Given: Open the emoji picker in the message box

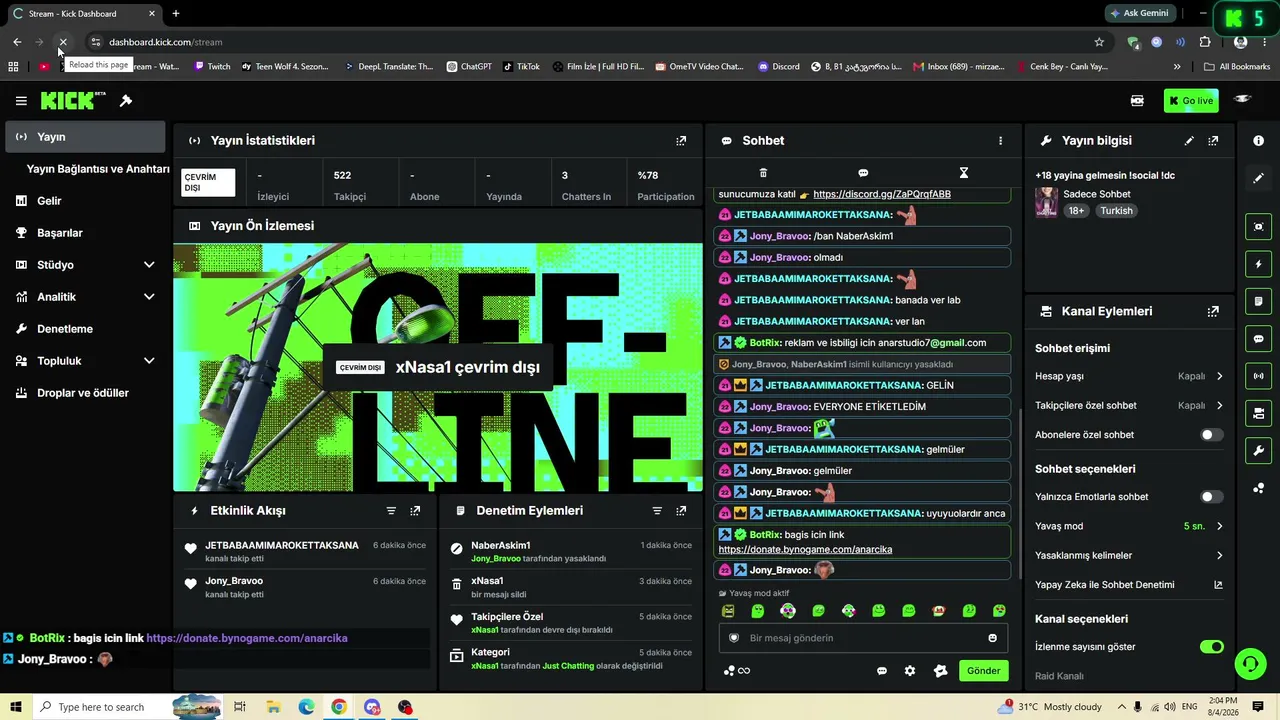Looking at the screenshot, I should (993, 638).
